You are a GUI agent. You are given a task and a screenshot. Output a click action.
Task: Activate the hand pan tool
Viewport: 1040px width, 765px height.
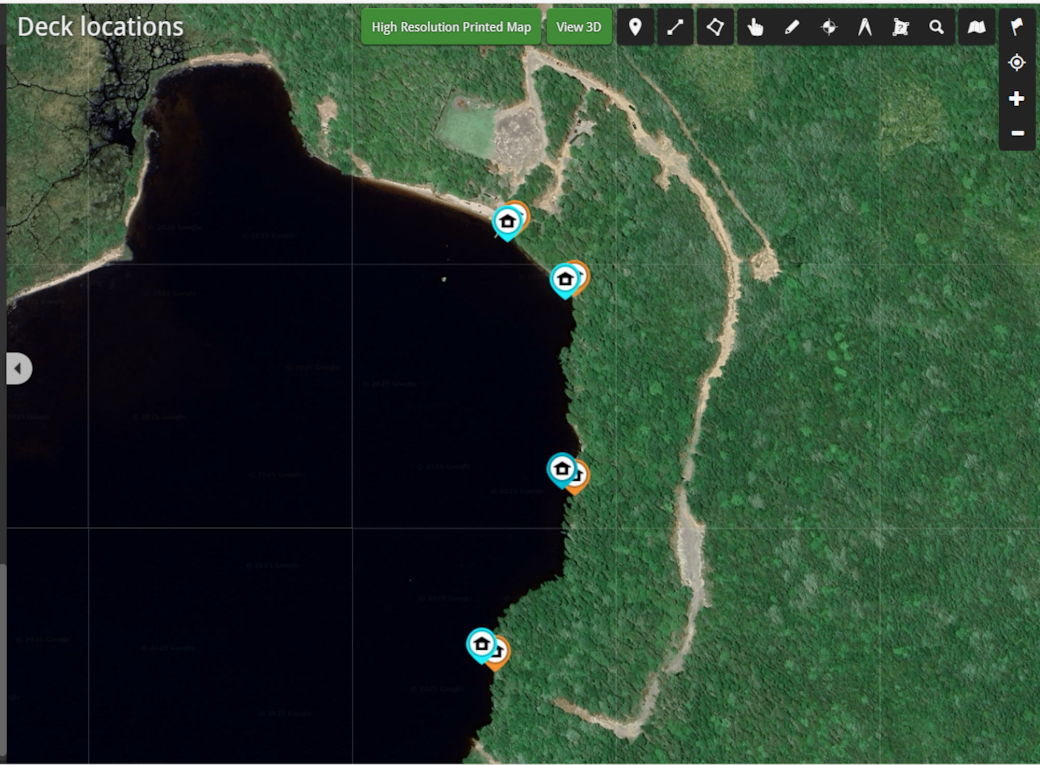(755, 27)
